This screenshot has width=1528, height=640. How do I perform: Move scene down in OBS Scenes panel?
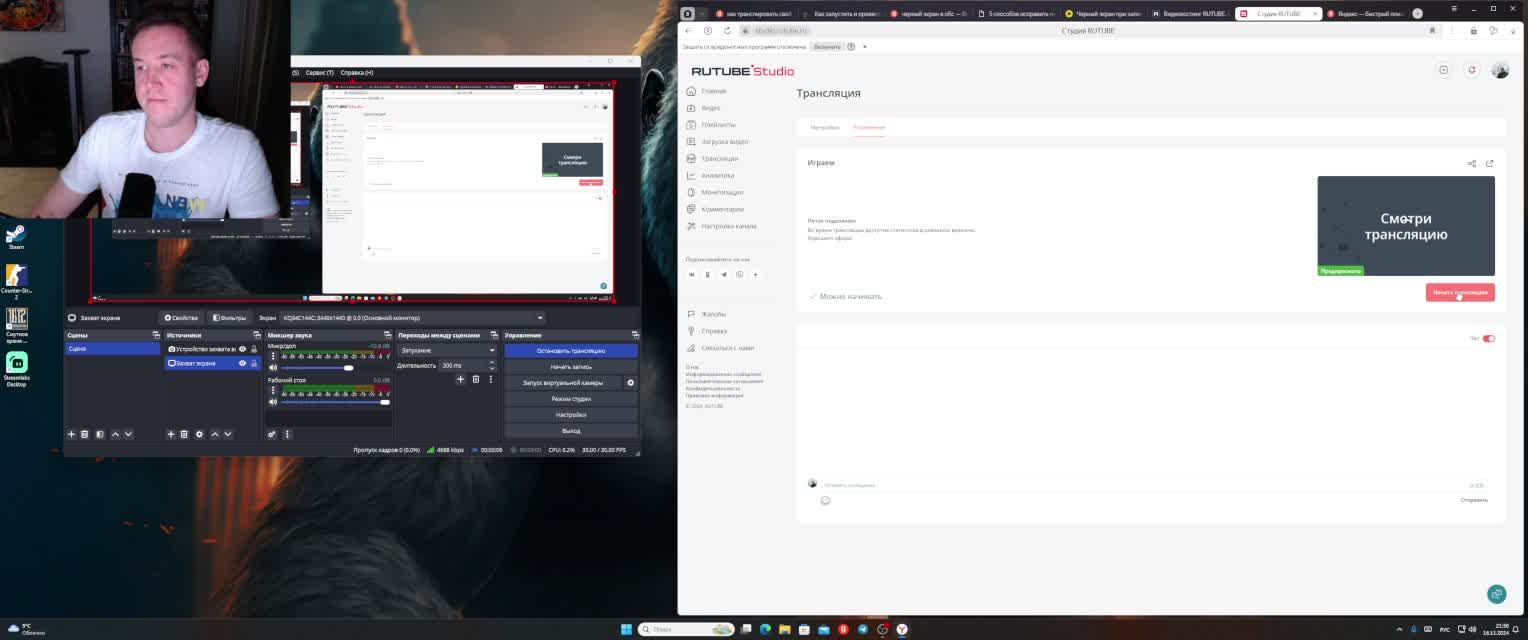(x=128, y=434)
